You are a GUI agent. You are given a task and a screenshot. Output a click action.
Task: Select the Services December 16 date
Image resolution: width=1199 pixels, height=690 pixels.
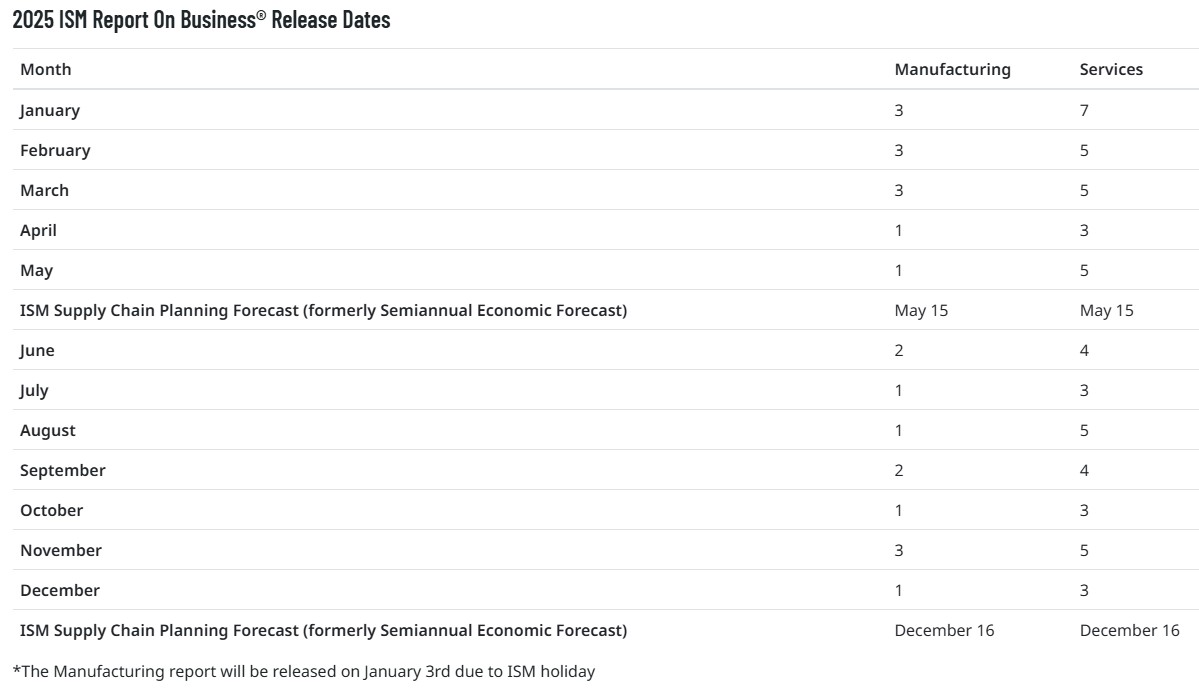click(1129, 630)
